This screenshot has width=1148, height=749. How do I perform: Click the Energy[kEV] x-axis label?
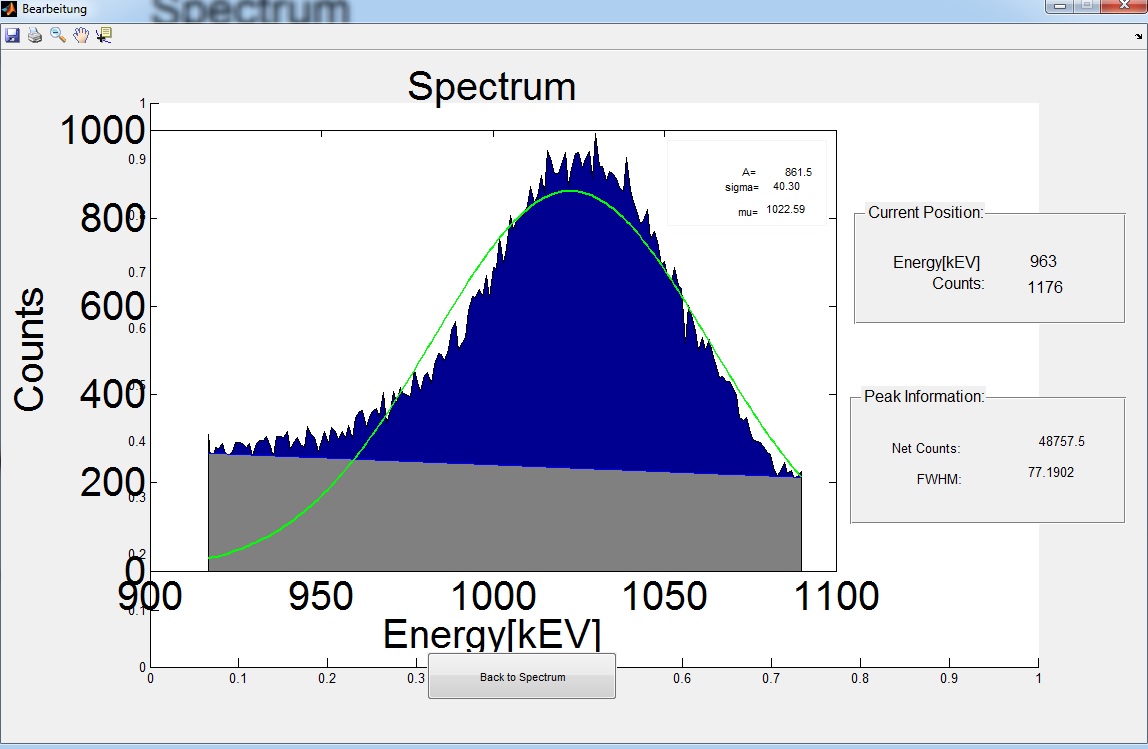491,635
